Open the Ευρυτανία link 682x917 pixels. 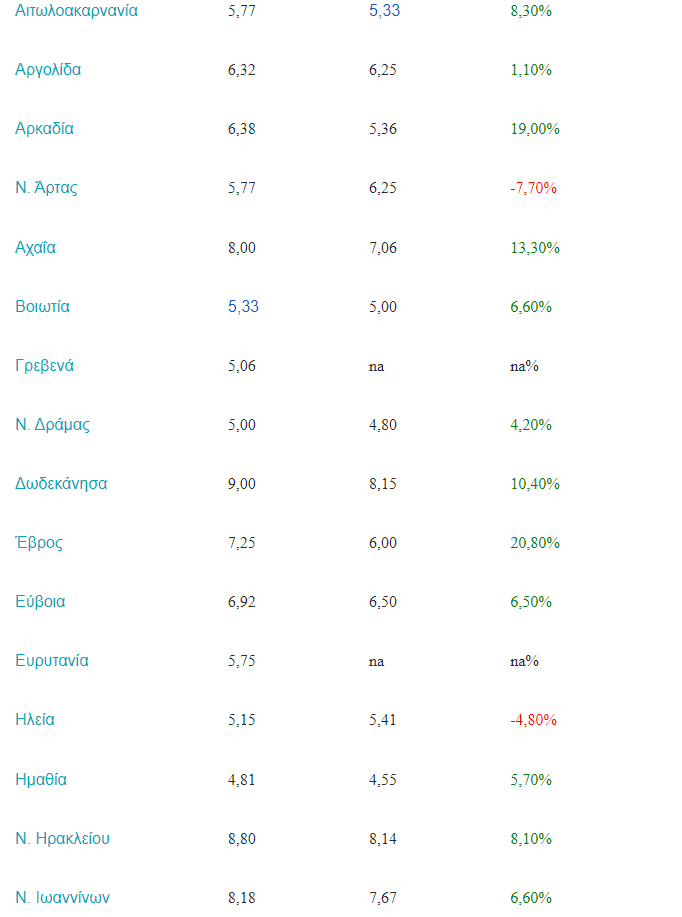pos(52,661)
